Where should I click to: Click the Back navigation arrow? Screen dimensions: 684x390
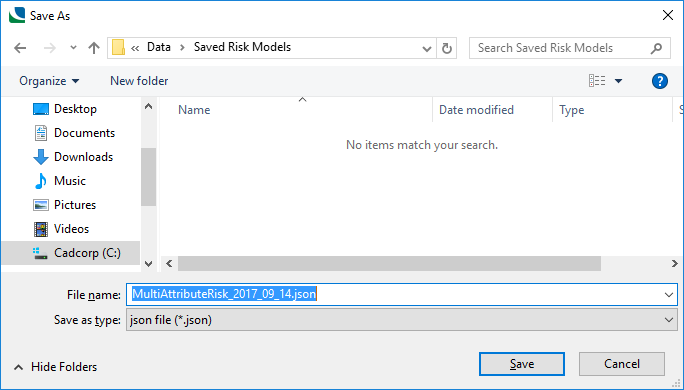point(20,48)
